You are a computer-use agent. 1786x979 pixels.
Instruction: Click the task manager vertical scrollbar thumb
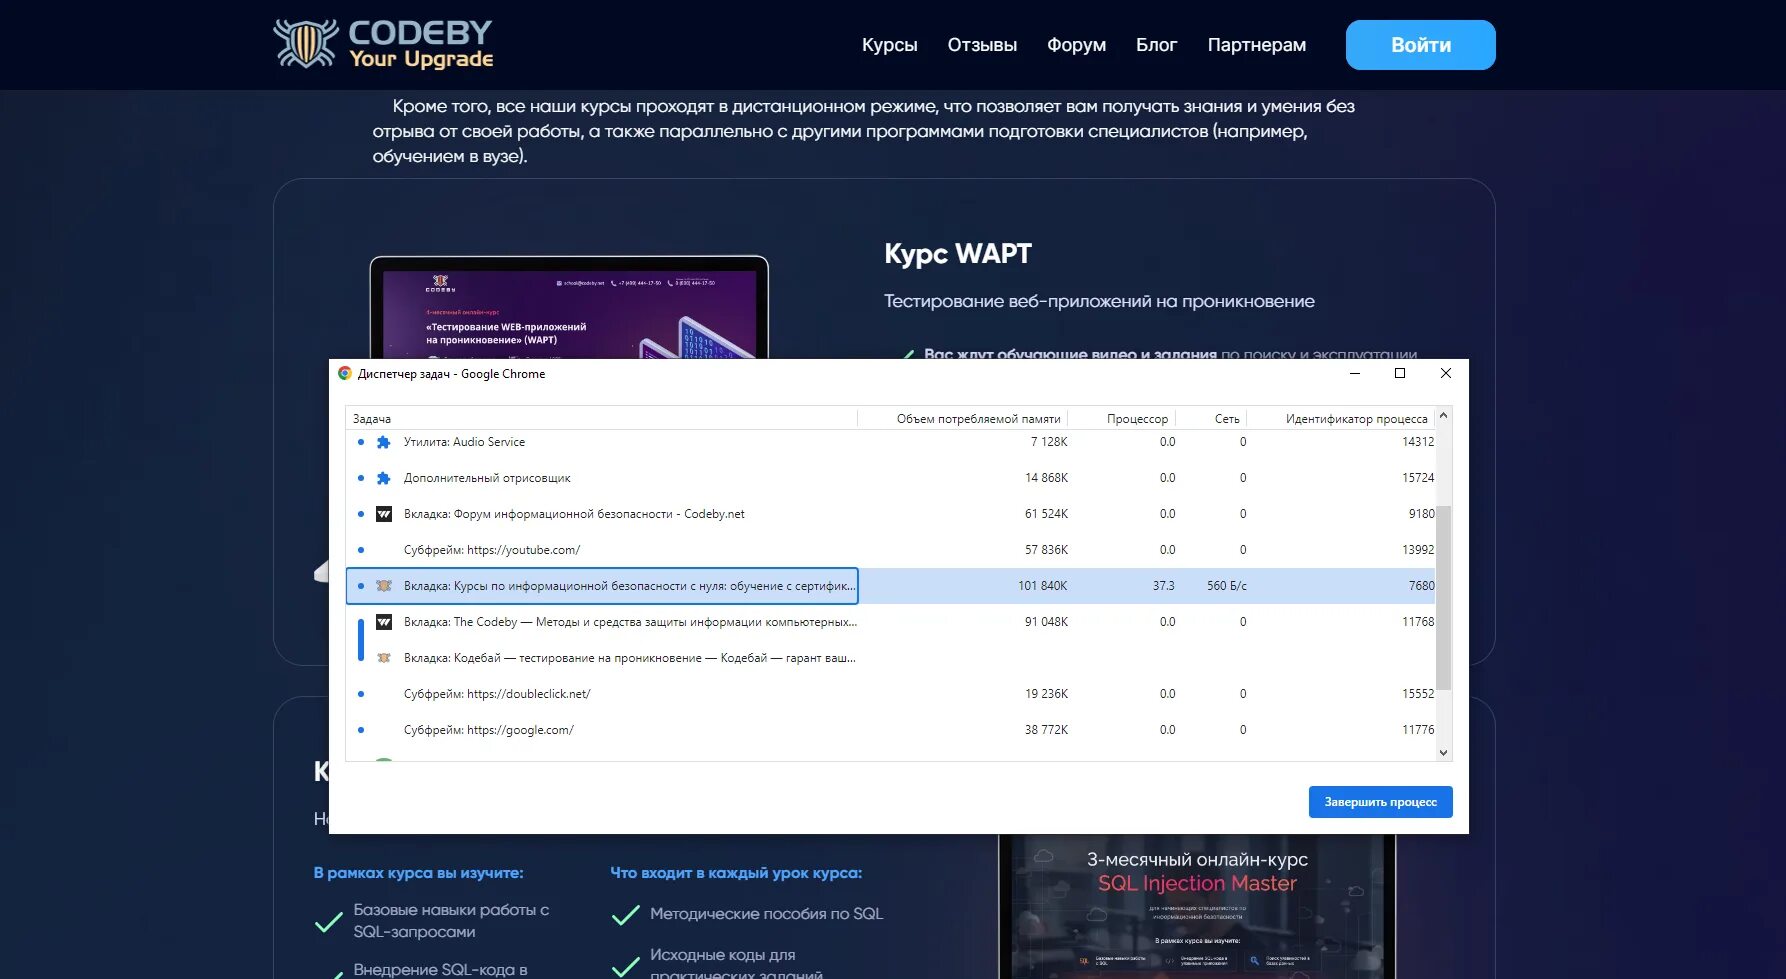pyautogui.click(x=1443, y=598)
